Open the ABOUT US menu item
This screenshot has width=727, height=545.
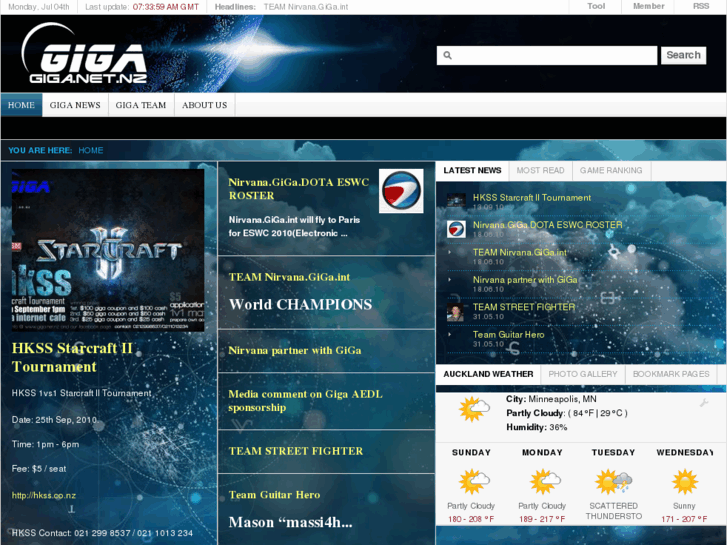tap(204, 105)
